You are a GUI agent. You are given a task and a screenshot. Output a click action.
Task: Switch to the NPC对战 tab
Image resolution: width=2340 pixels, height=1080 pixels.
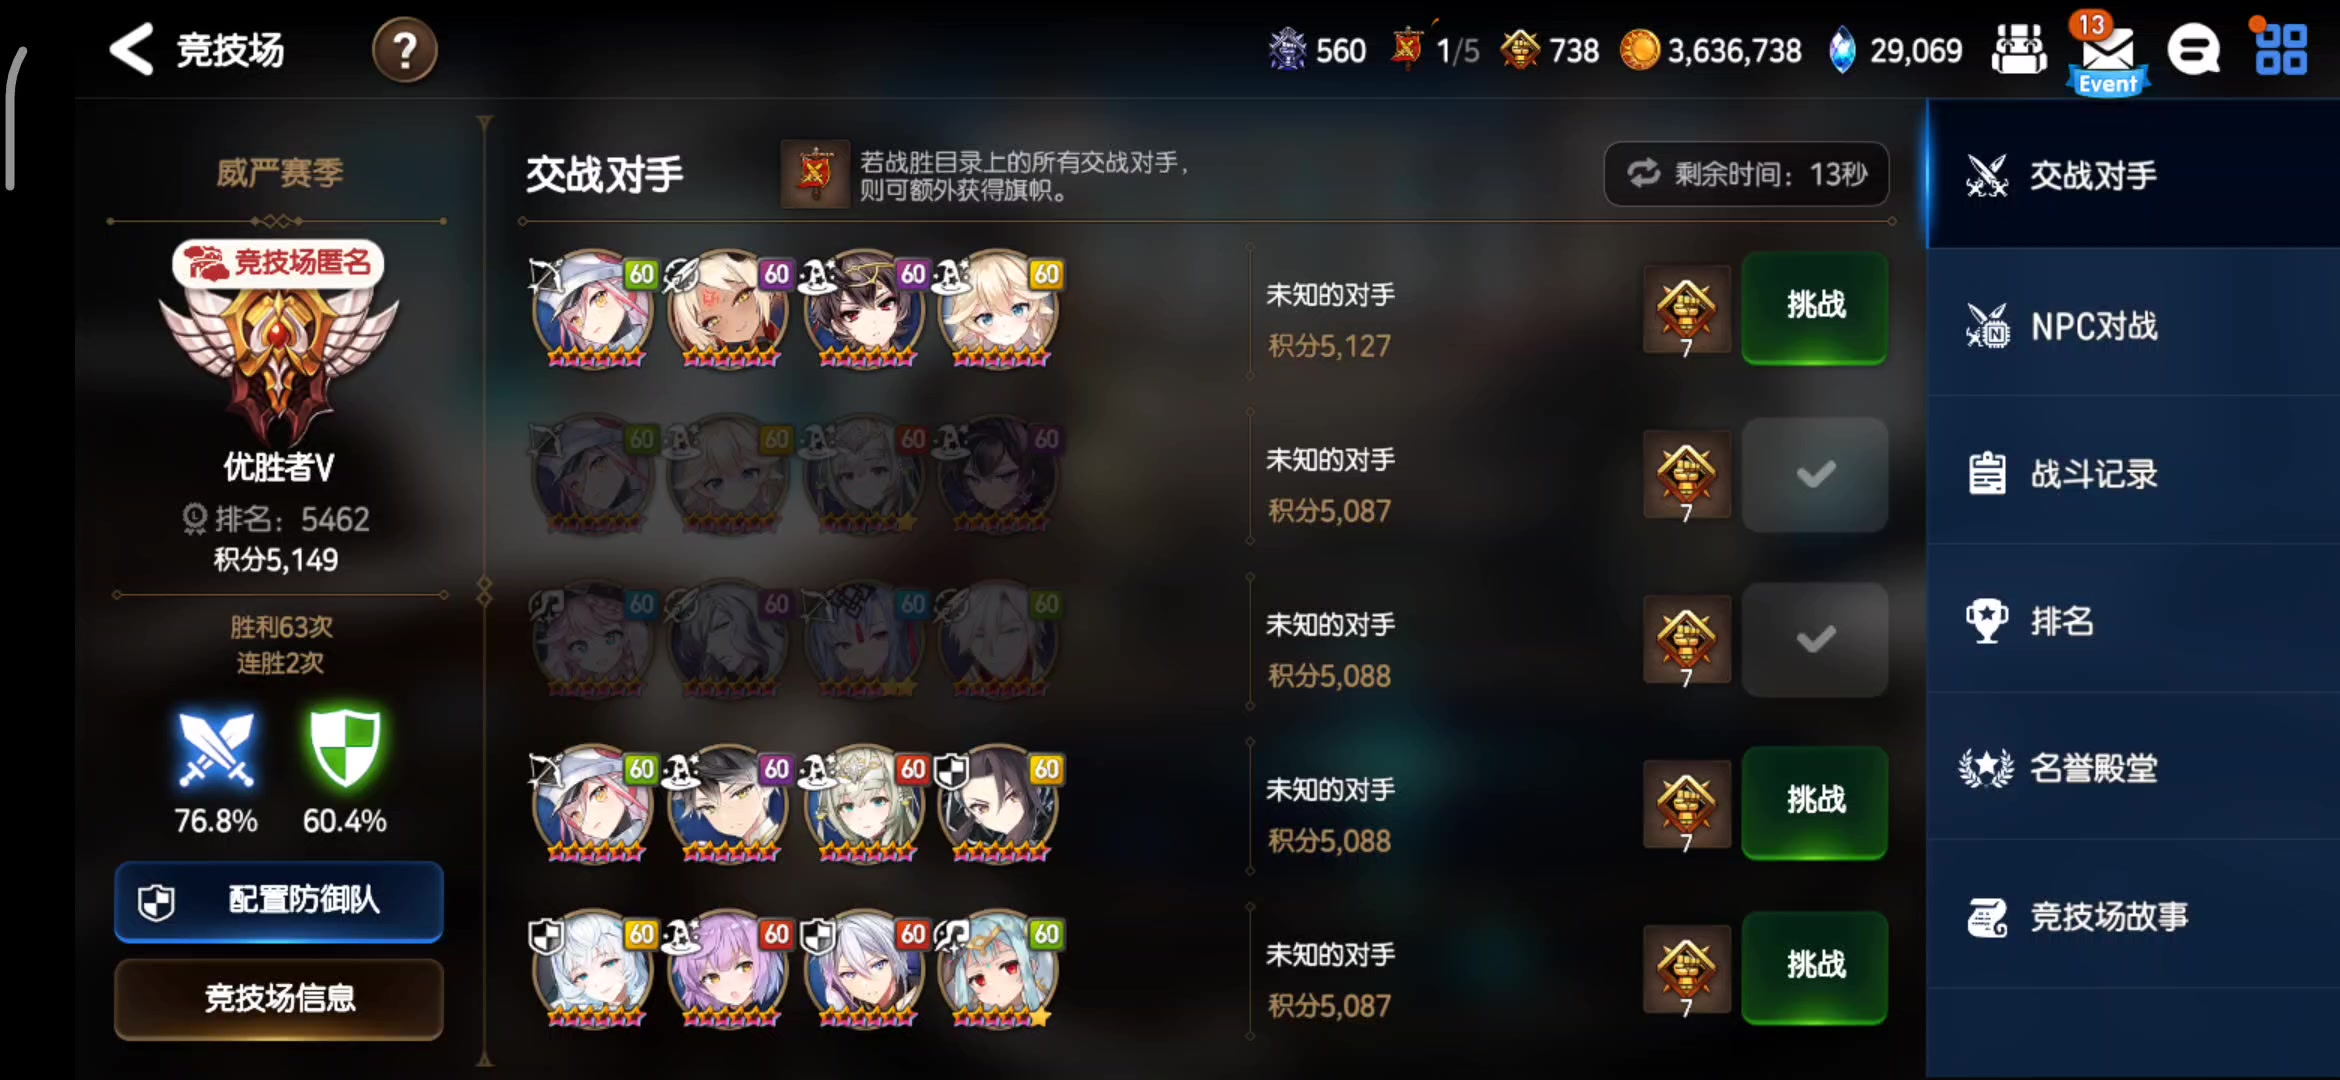point(2134,326)
